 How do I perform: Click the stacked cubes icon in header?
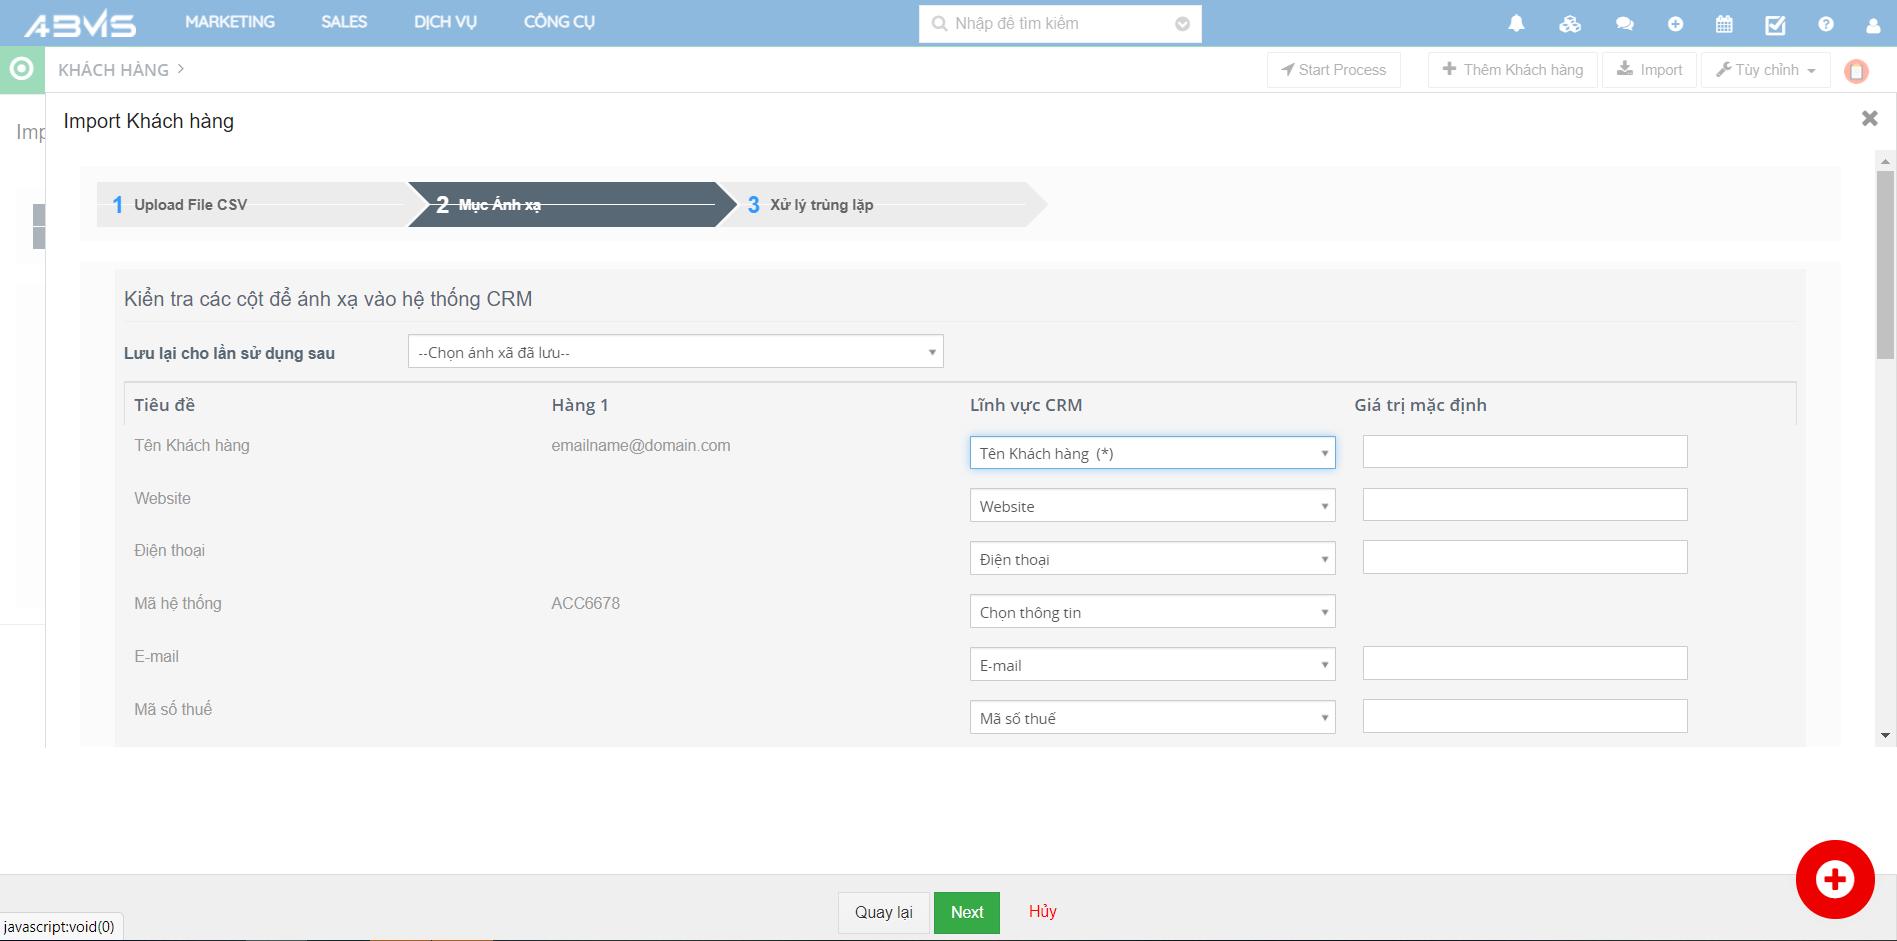coord(1570,24)
